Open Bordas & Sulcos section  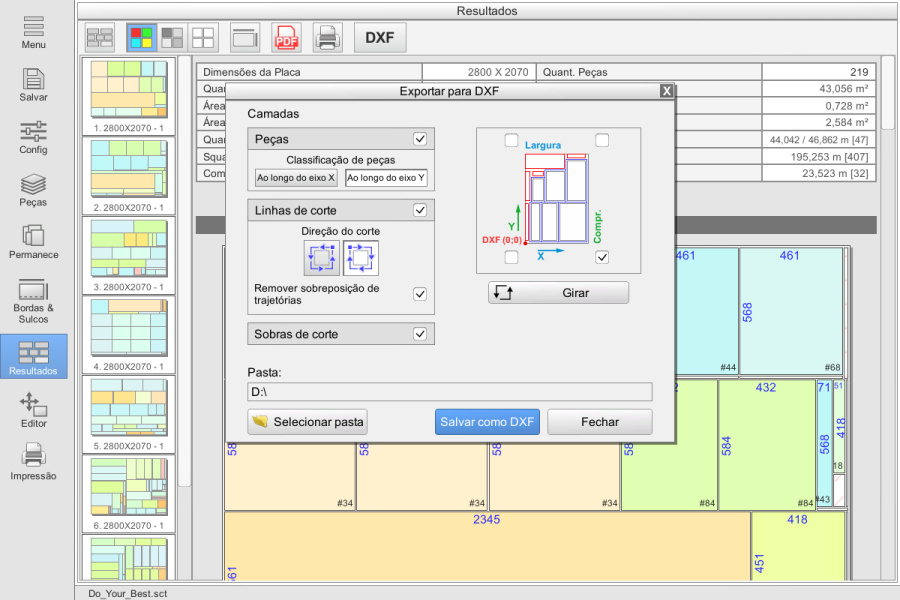pos(33,301)
